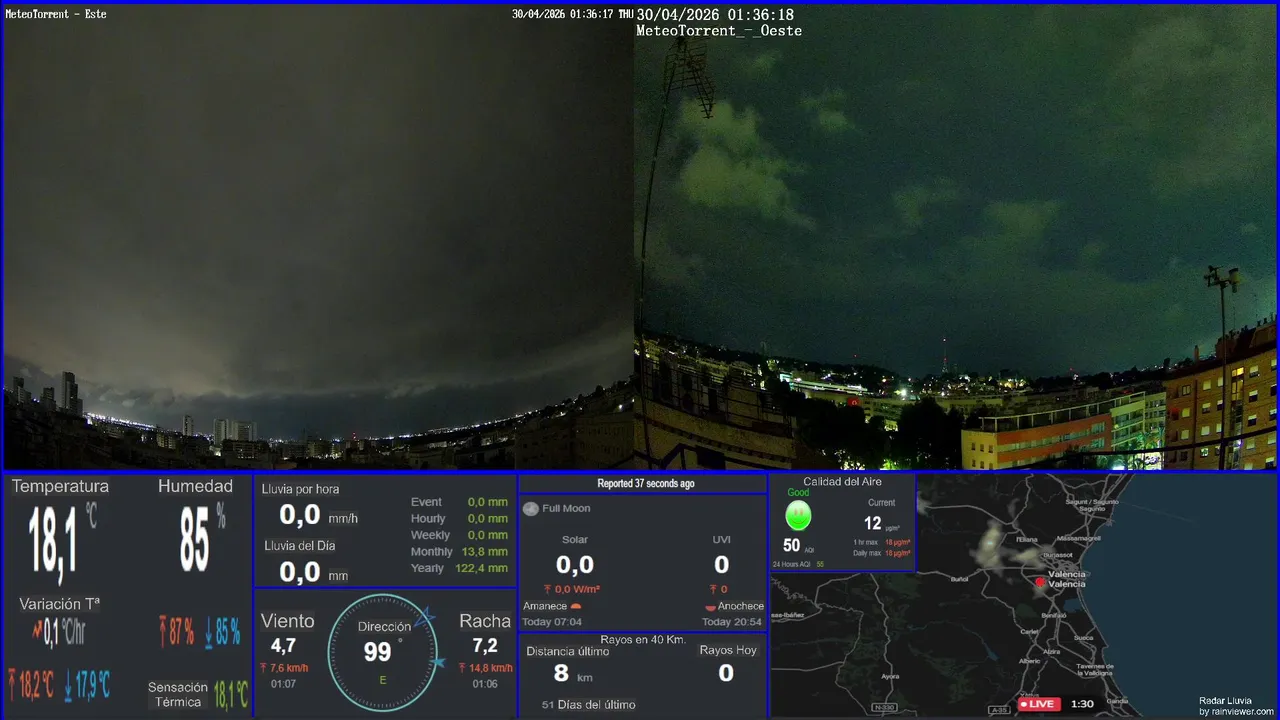
Task: Click the 'Calidad del Aire' heading
Action: [842, 482]
